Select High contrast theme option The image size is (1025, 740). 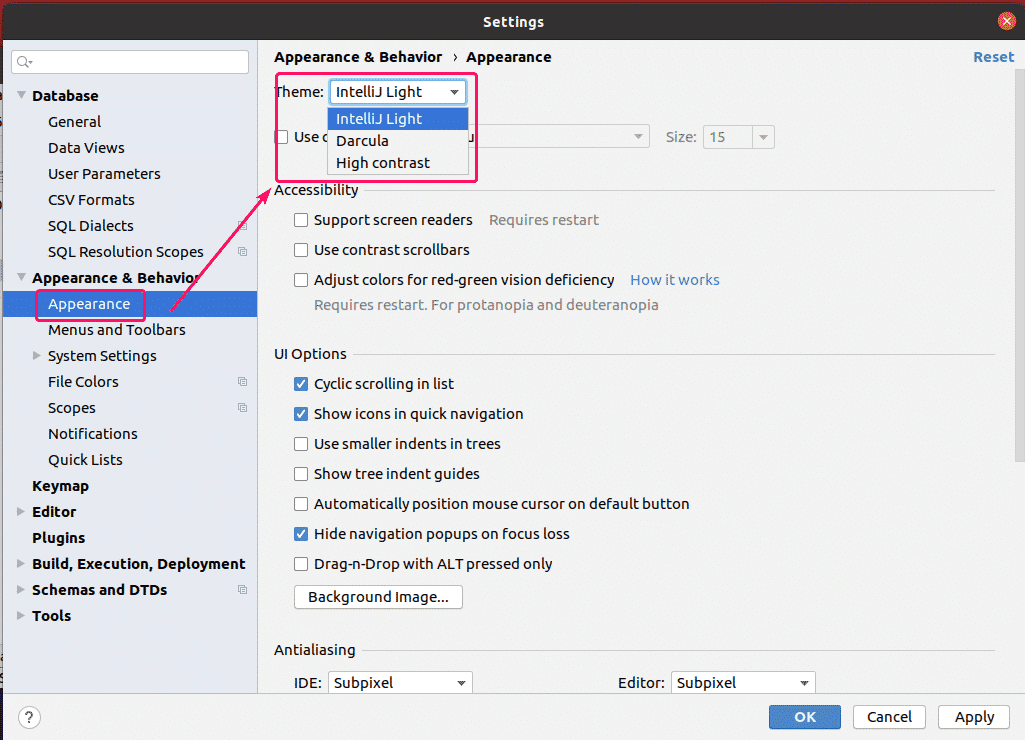398,163
